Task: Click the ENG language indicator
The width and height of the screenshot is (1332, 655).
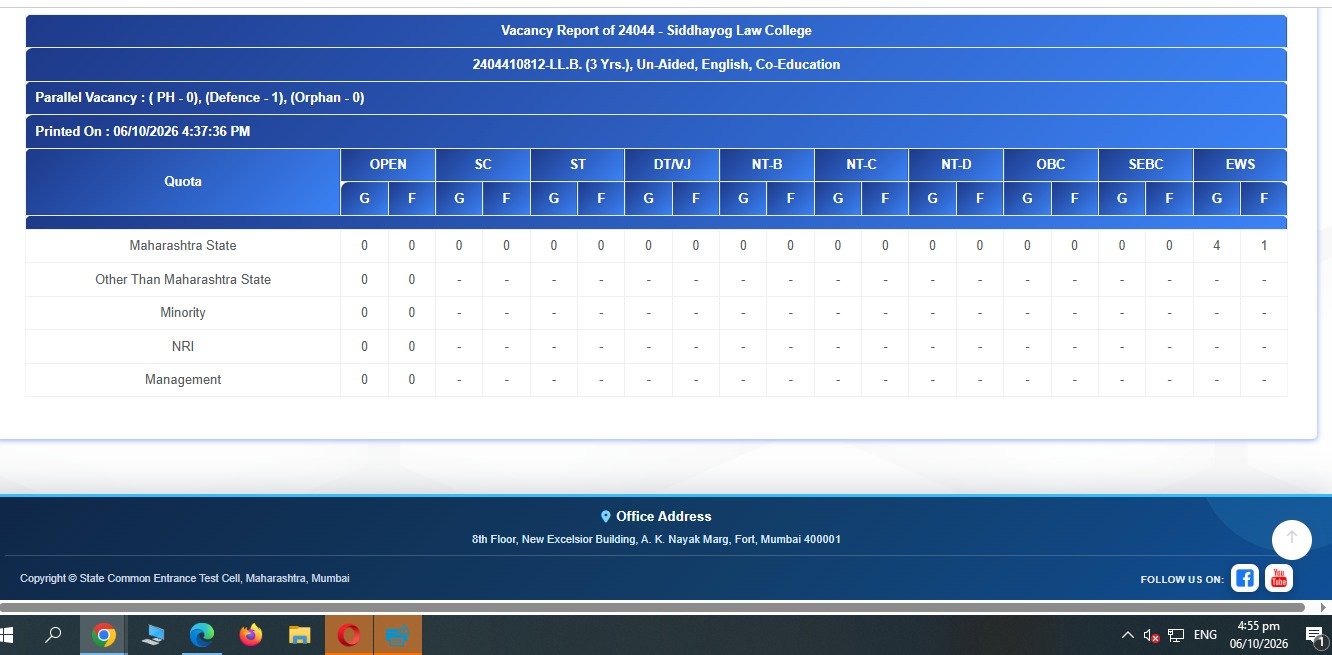Action: point(1205,635)
